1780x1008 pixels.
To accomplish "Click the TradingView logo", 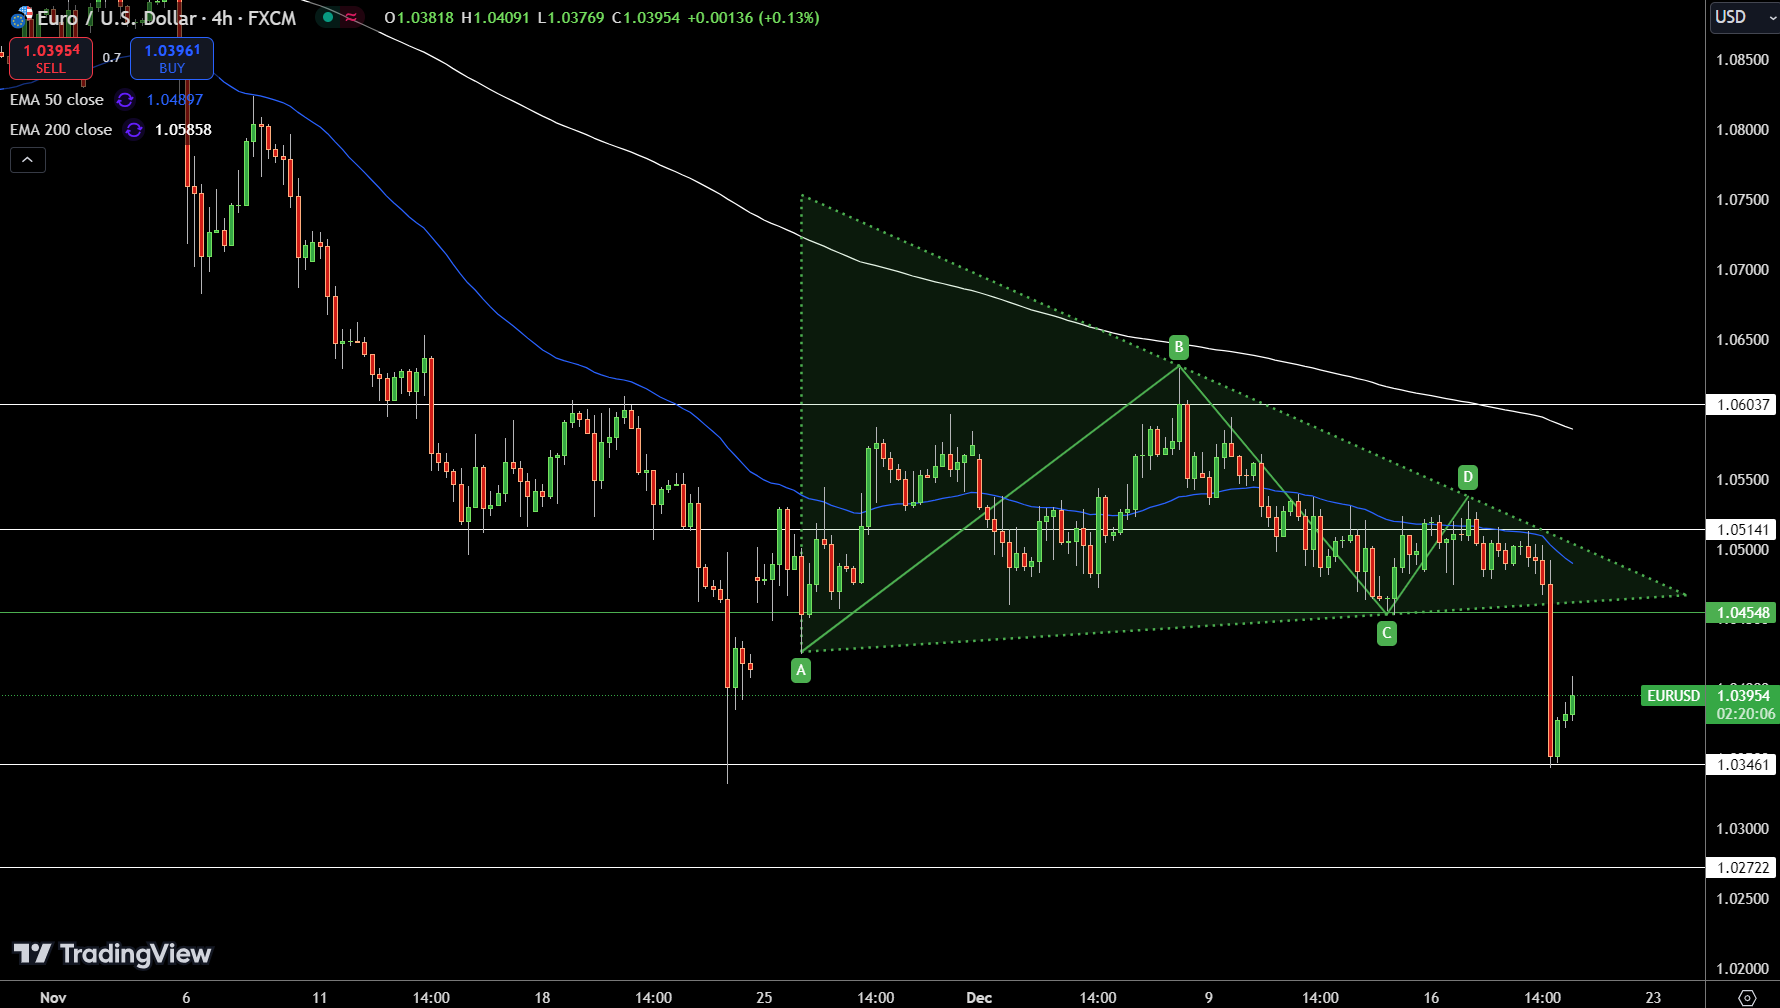I will tap(112, 953).
